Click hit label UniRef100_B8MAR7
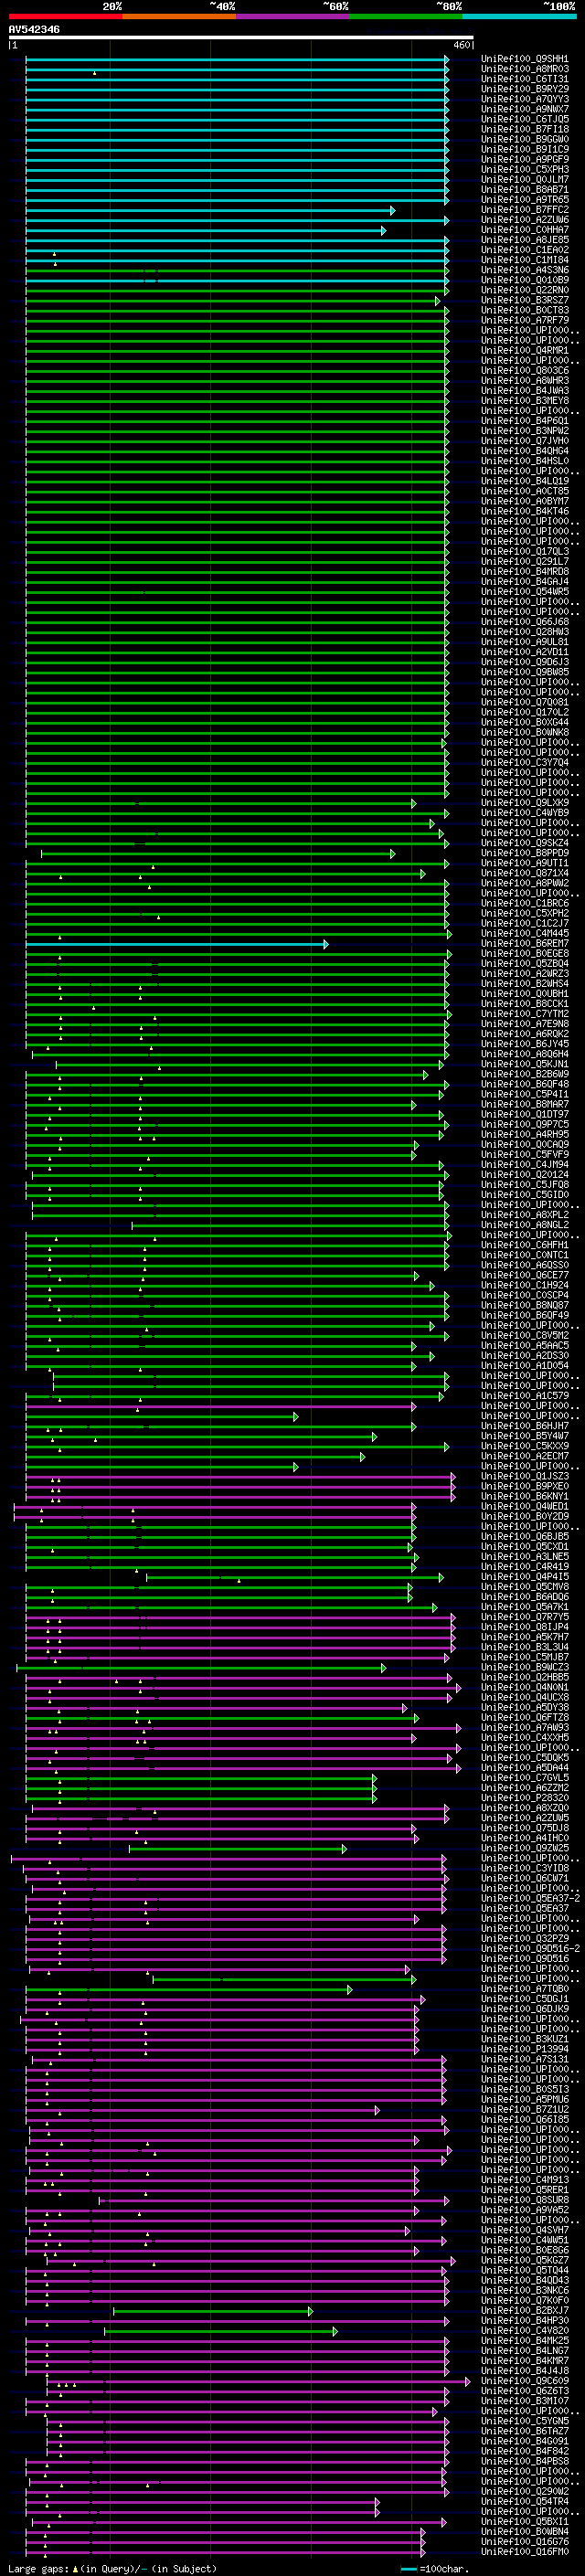 coord(525,1104)
